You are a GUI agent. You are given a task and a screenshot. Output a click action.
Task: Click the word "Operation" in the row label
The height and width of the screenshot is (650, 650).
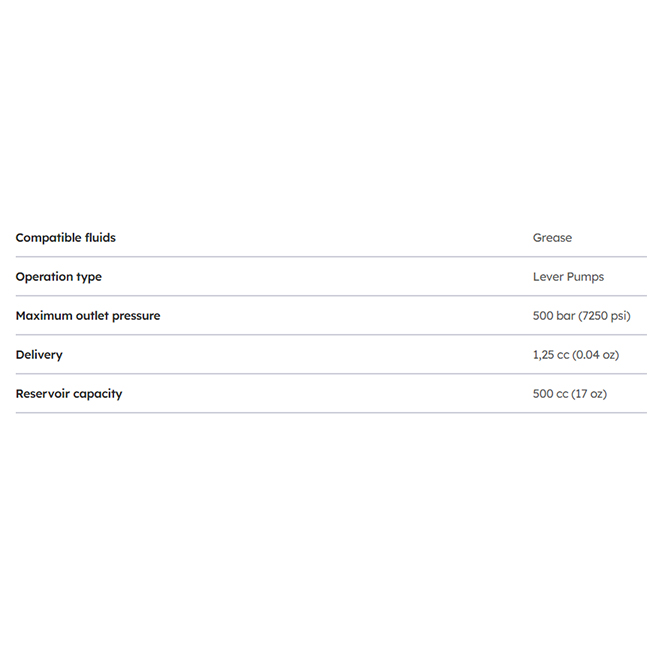coord(44,277)
